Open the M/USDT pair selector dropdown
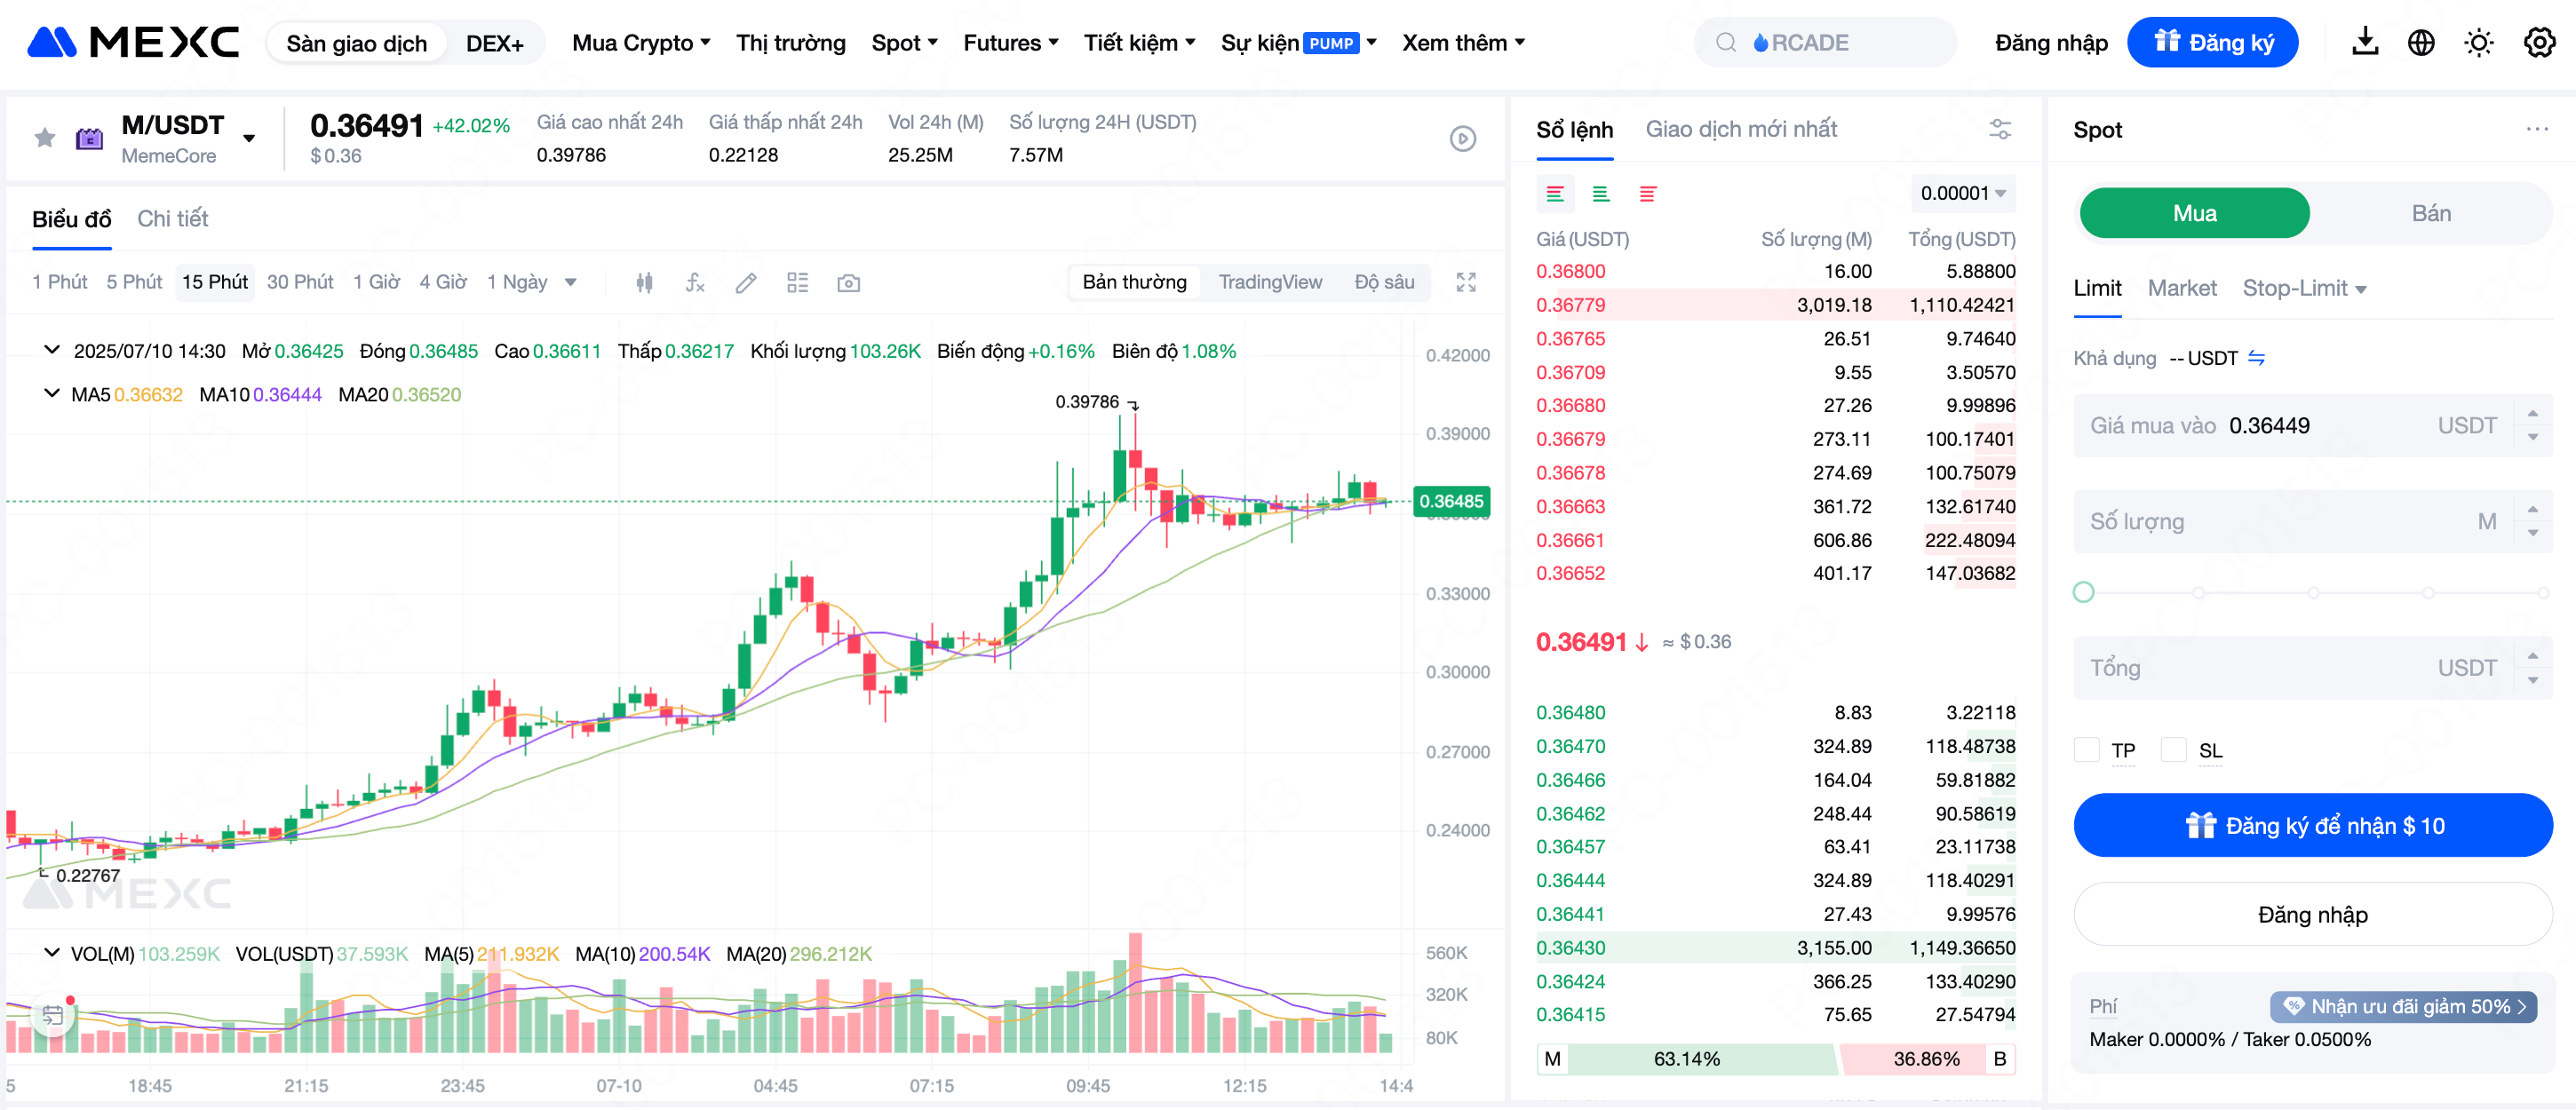Viewport: 2576px width, 1110px height. pos(249,138)
